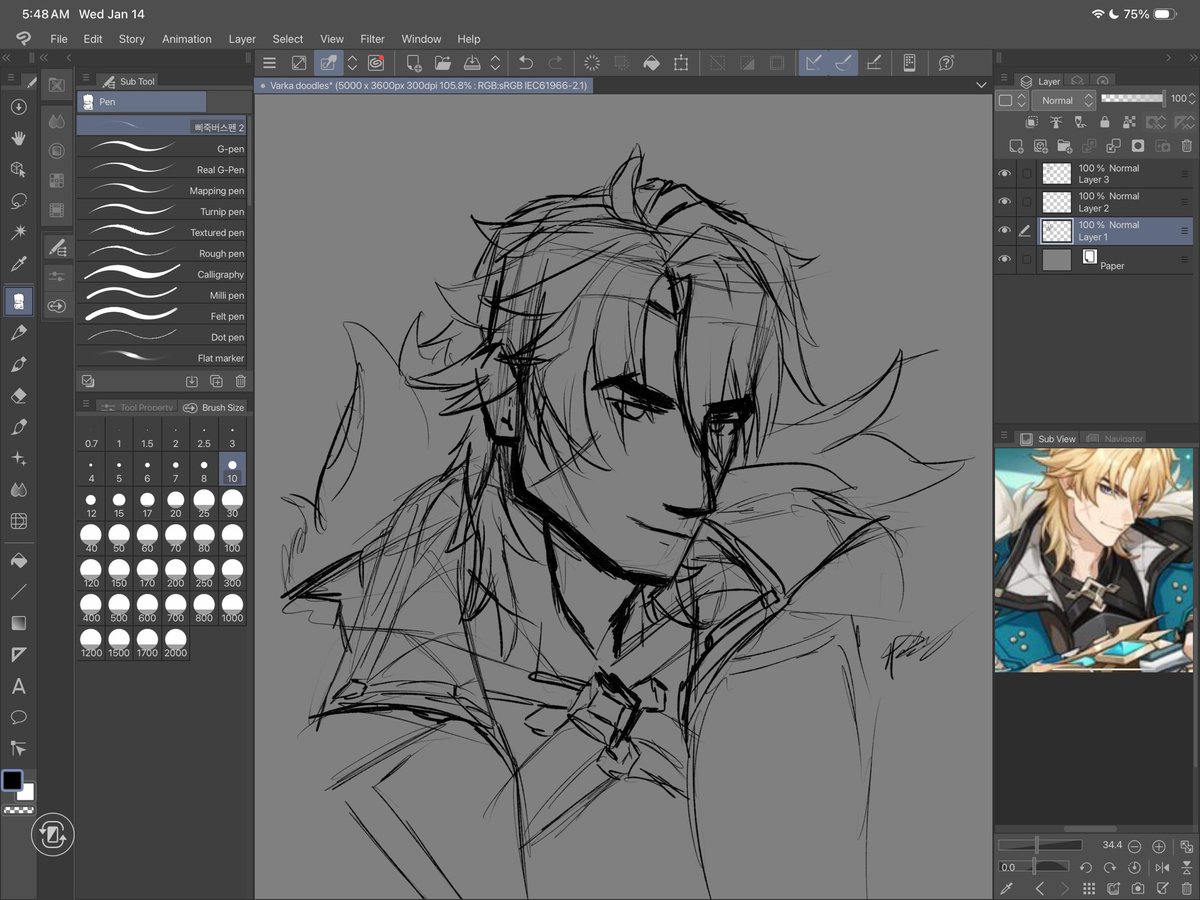The width and height of the screenshot is (1200, 900).
Task: Select the G-pen sub tool
Action: coord(162,148)
